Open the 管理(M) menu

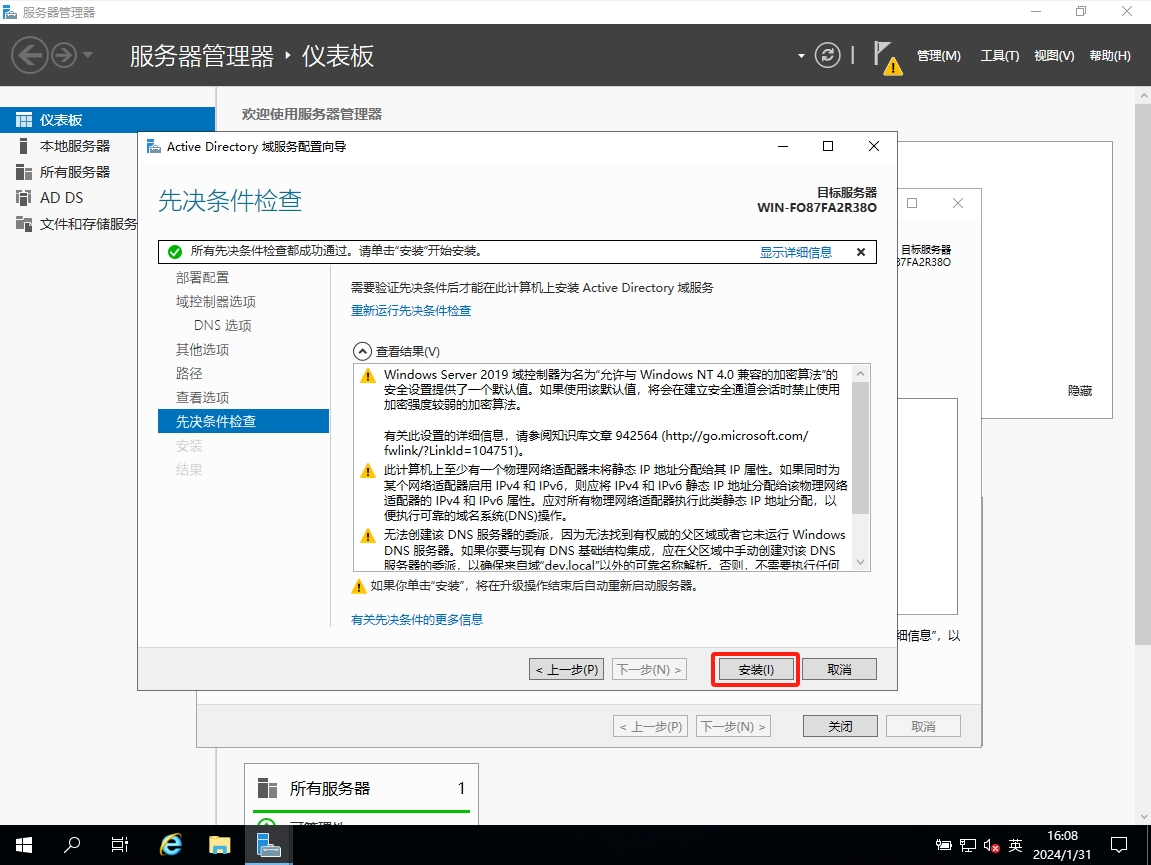coord(938,56)
